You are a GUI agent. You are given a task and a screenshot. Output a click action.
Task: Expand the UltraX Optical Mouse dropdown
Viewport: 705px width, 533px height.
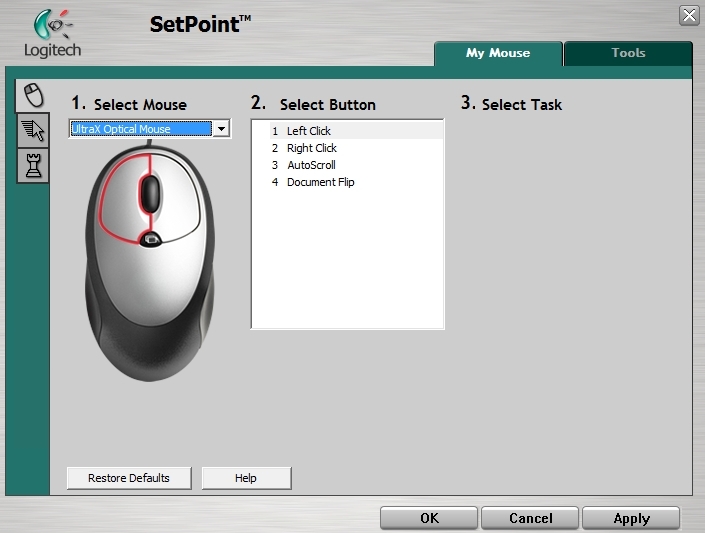click(221, 129)
